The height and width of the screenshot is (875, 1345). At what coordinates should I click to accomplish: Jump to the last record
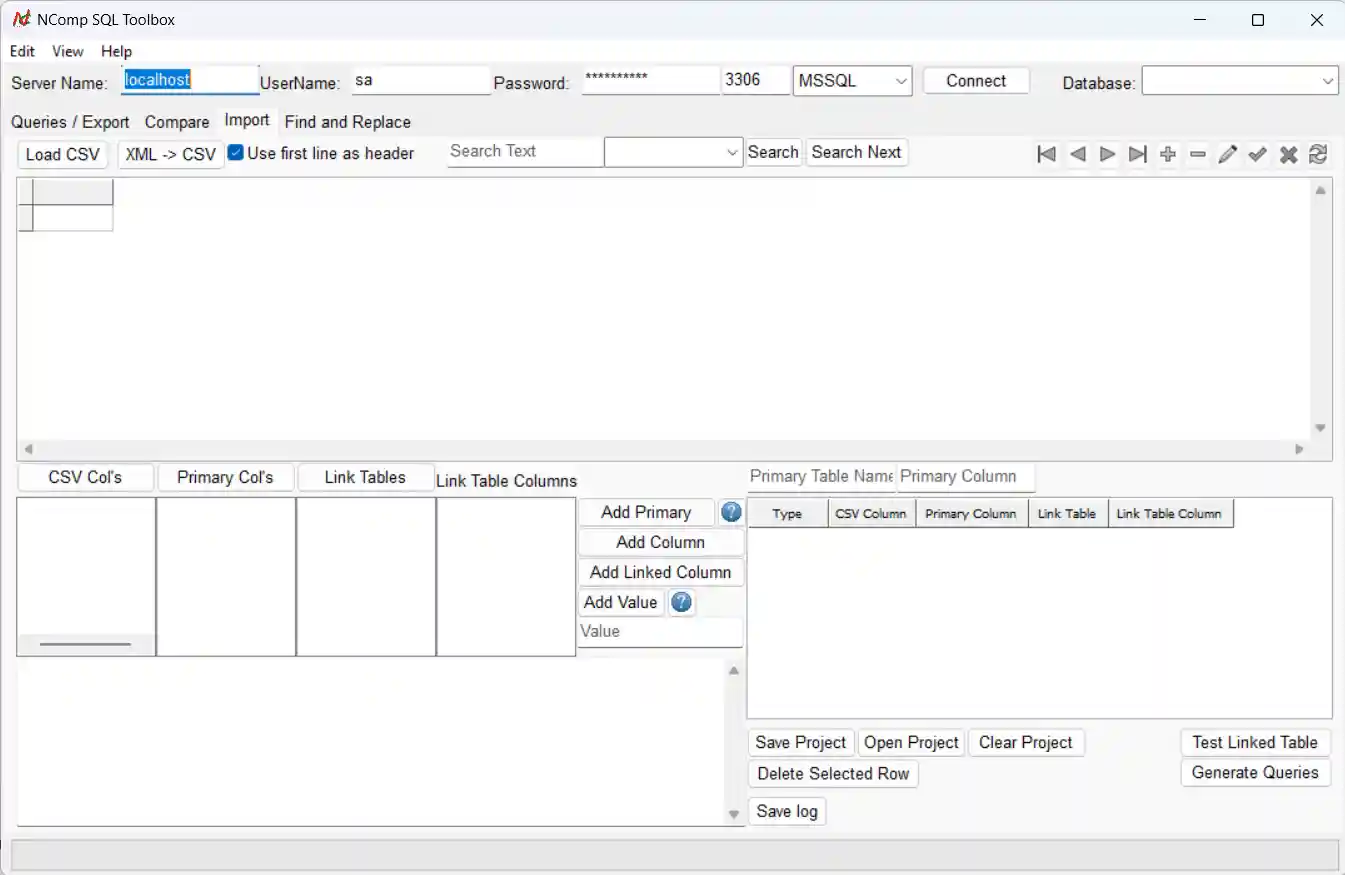(1137, 154)
